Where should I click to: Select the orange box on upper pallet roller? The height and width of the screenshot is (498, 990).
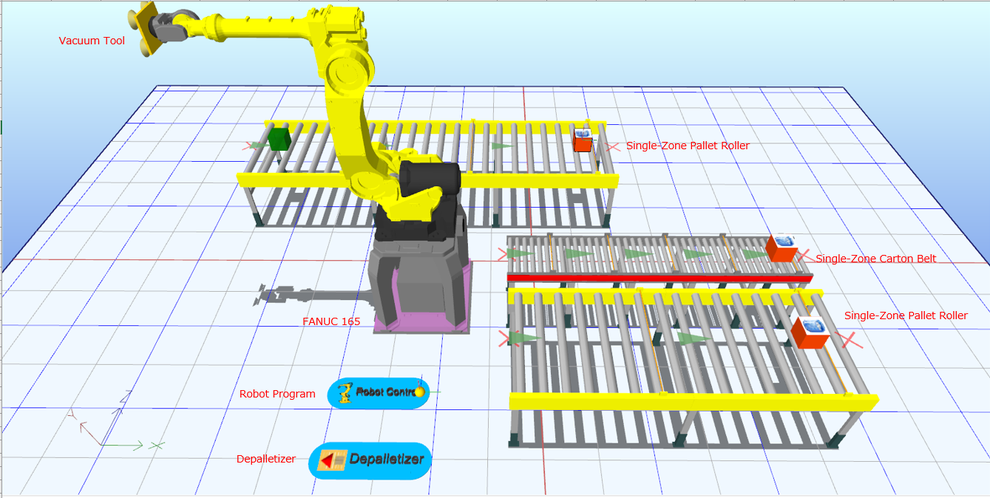click(583, 139)
